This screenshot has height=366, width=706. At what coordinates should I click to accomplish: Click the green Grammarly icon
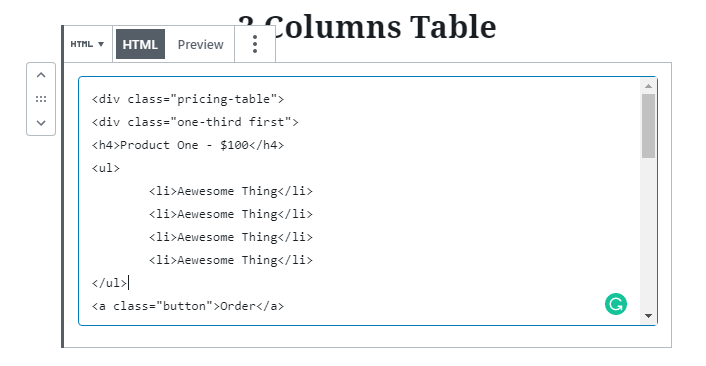615,304
